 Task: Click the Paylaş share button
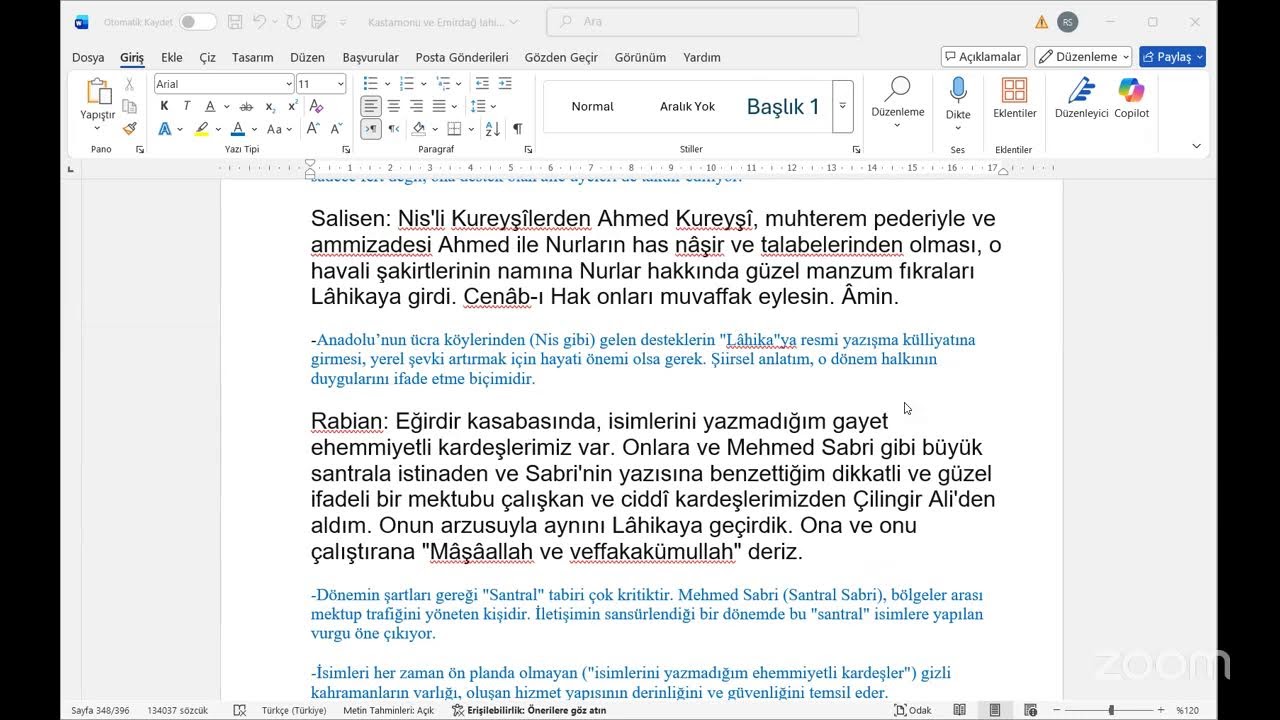[1172, 57]
